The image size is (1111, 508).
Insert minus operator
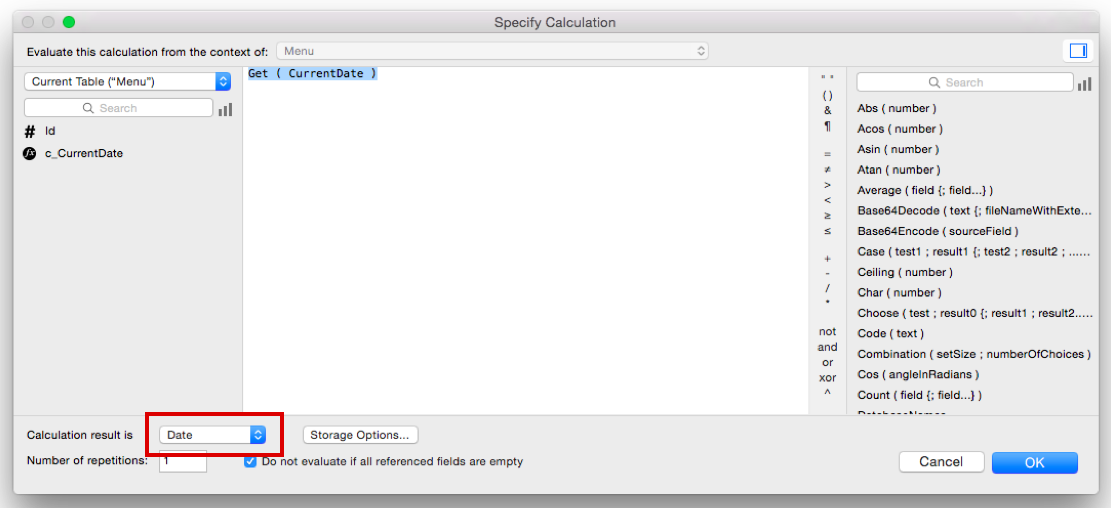point(827,273)
